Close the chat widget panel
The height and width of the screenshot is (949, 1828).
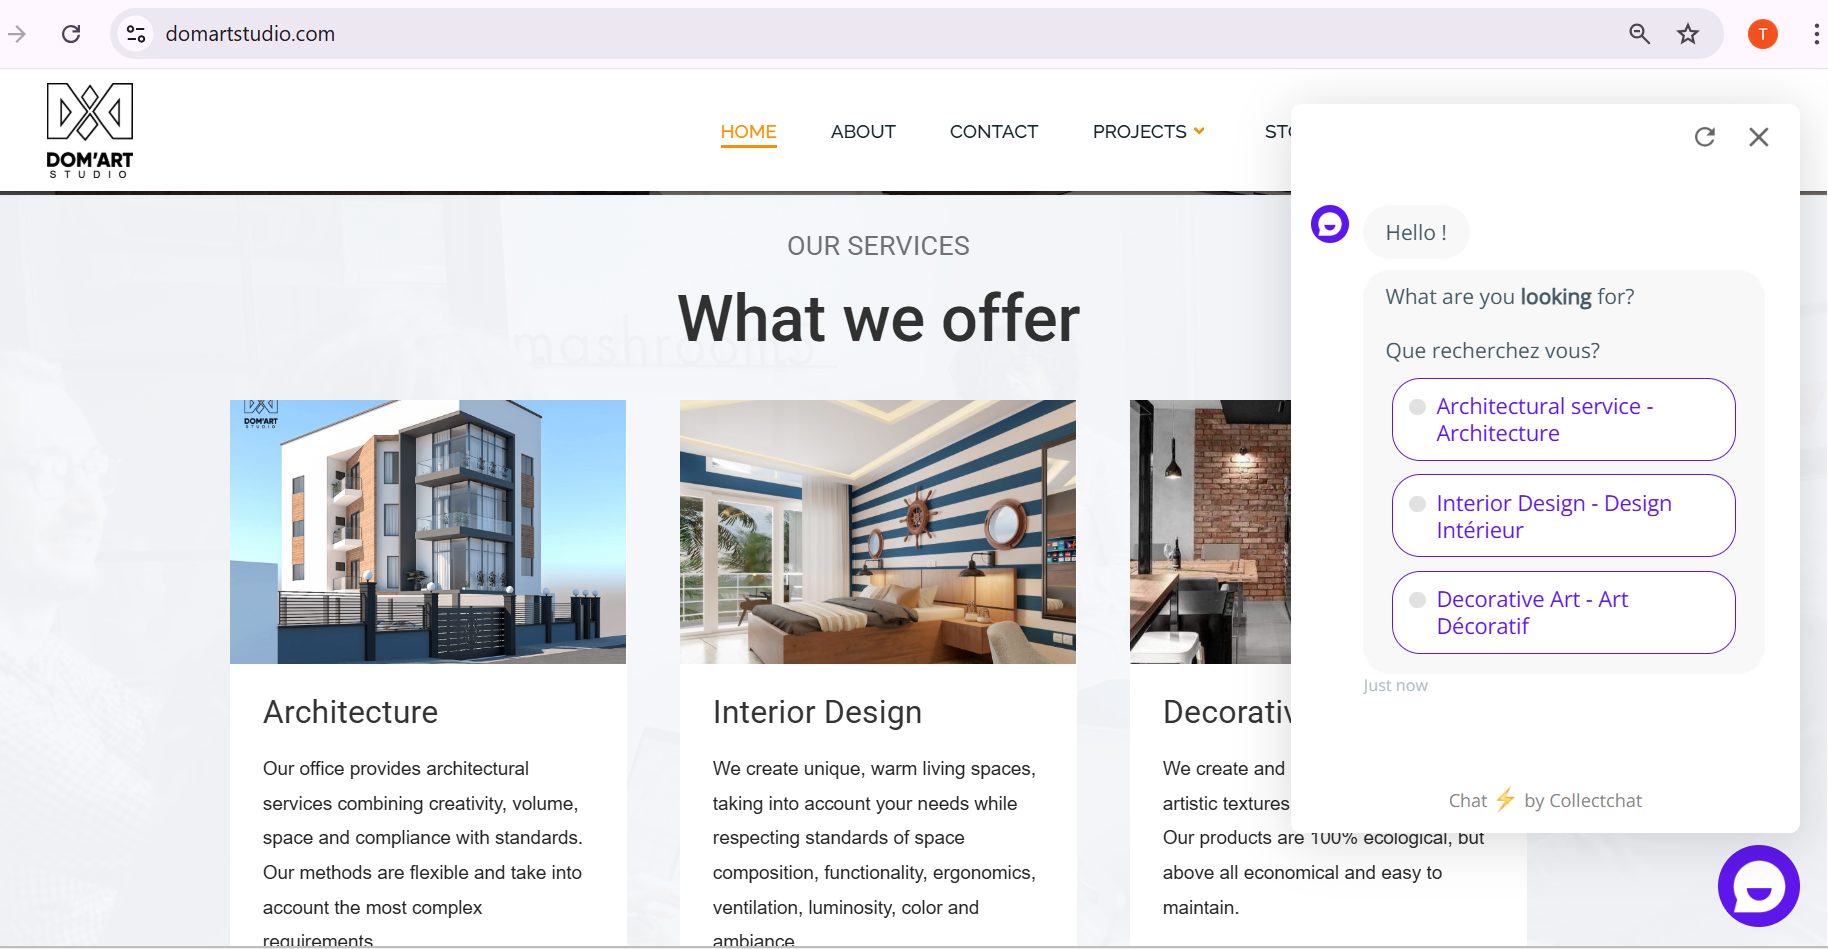1759,137
